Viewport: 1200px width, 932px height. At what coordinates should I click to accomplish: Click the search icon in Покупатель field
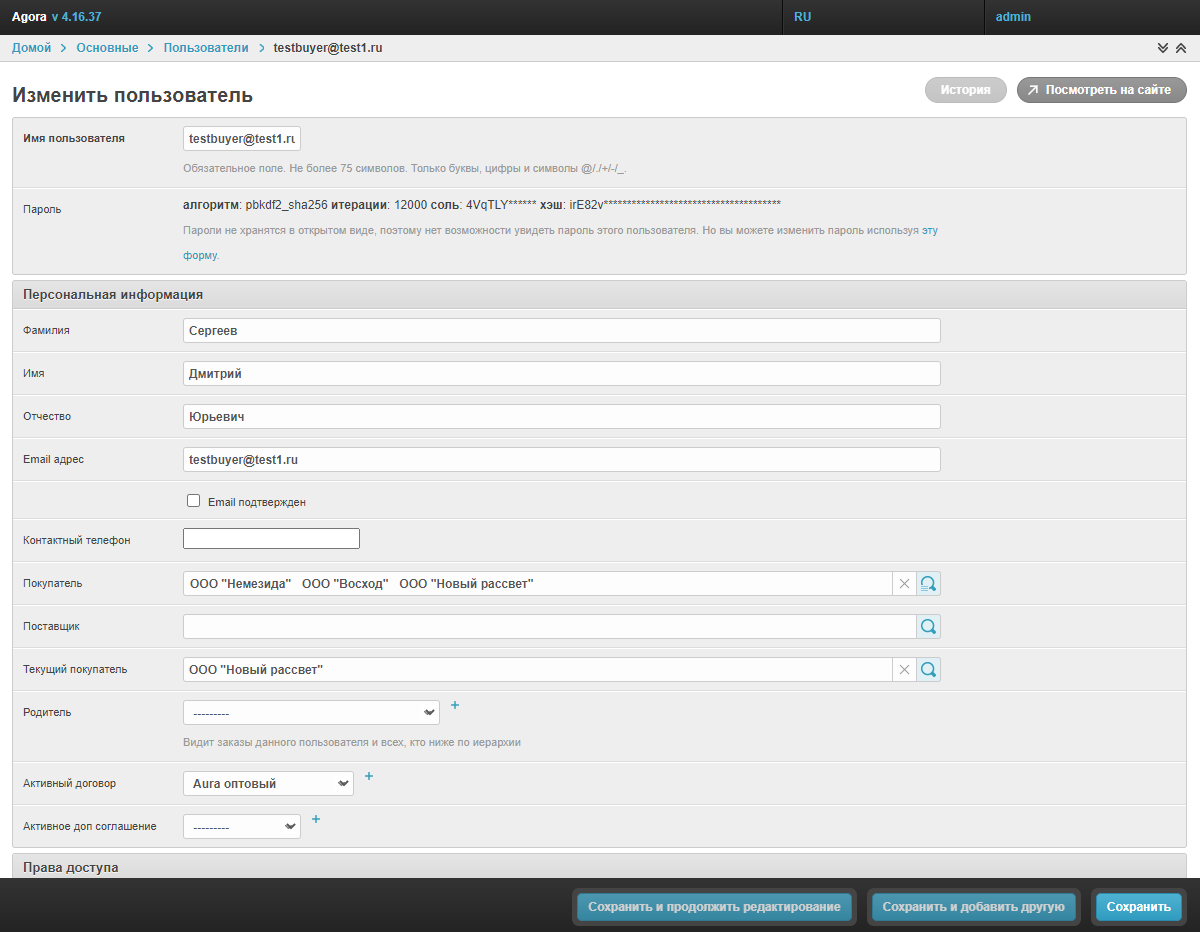click(928, 584)
